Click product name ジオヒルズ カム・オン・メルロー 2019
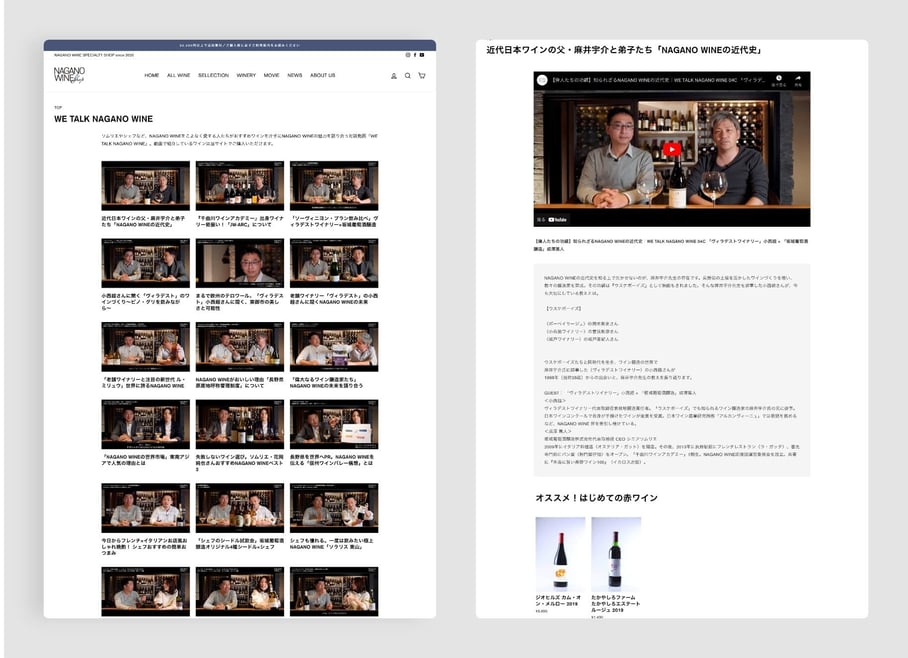 click(x=558, y=600)
